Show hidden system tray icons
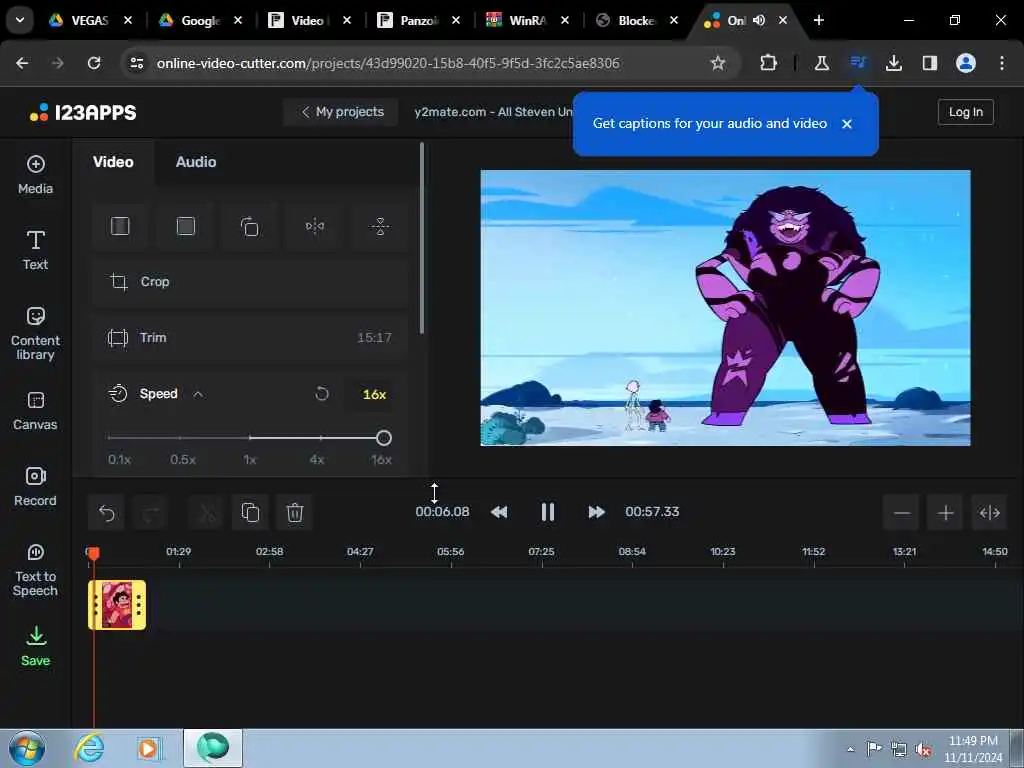The width and height of the screenshot is (1024, 768). tap(850, 750)
